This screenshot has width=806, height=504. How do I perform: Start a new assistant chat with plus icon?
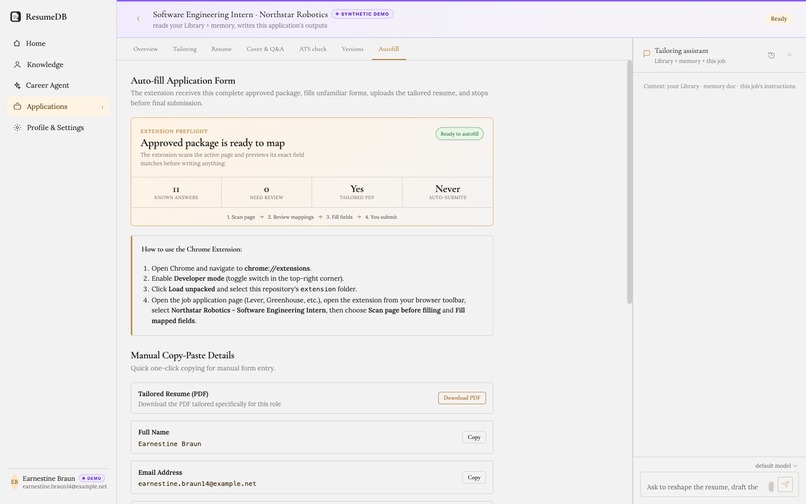tap(789, 55)
